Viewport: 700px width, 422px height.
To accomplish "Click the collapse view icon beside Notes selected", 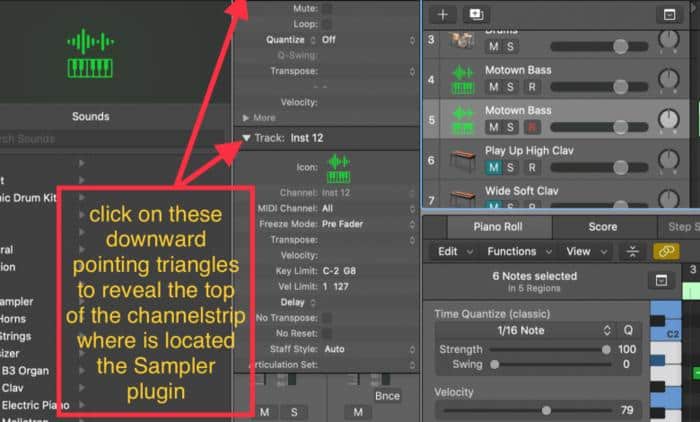I will pyautogui.click(x=661, y=280).
